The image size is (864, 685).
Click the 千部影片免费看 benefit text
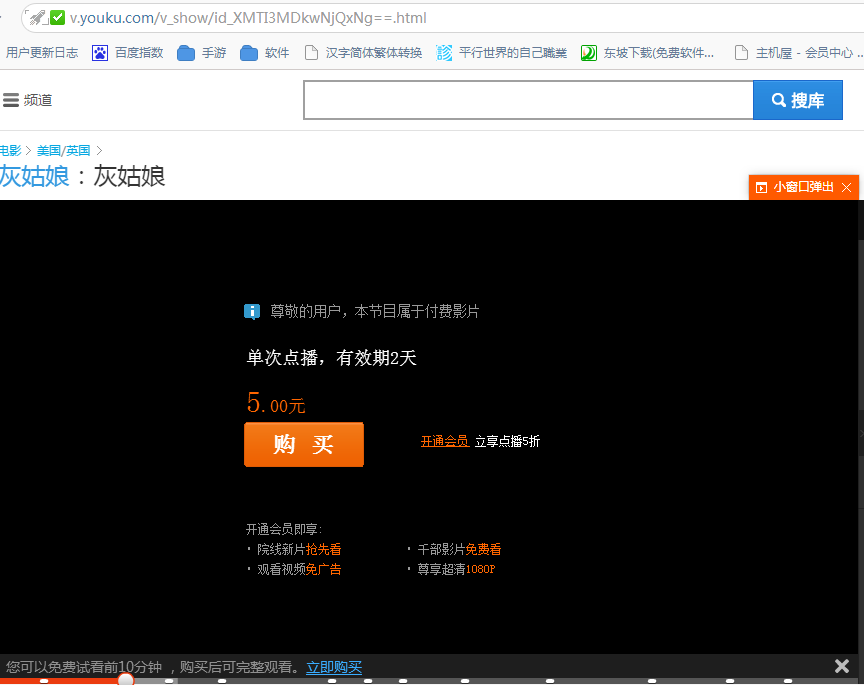[460, 549]
